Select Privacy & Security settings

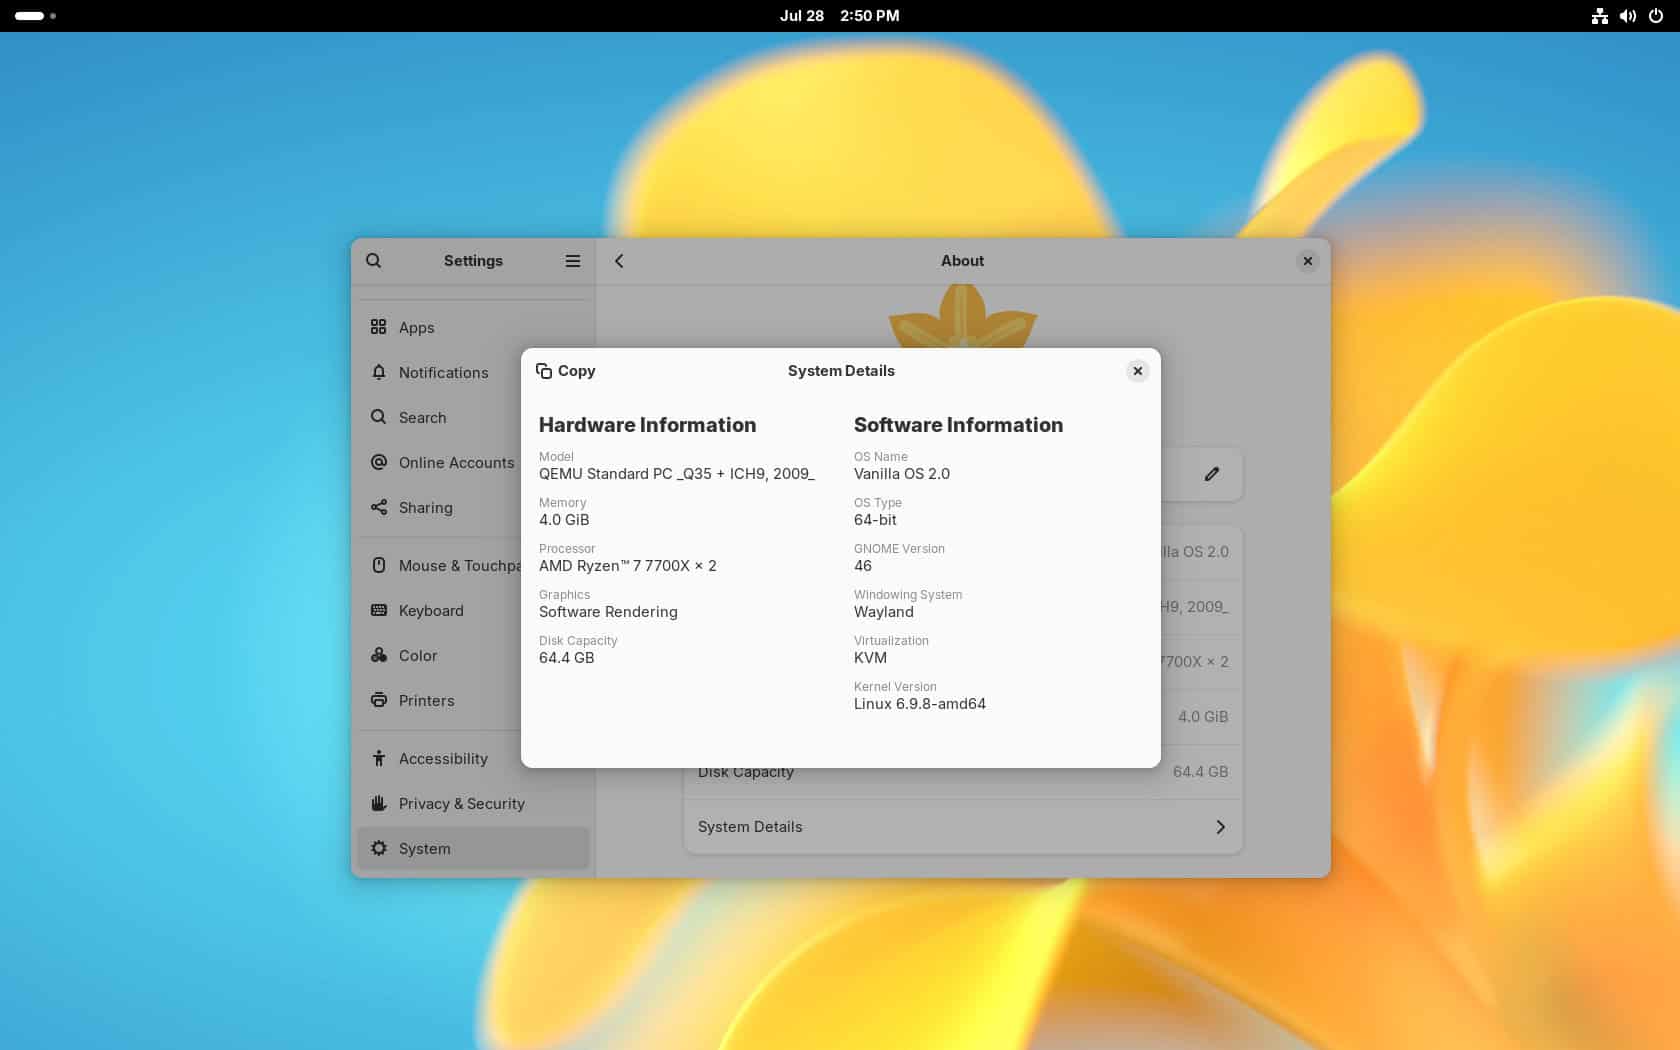[x=461, y=803]
